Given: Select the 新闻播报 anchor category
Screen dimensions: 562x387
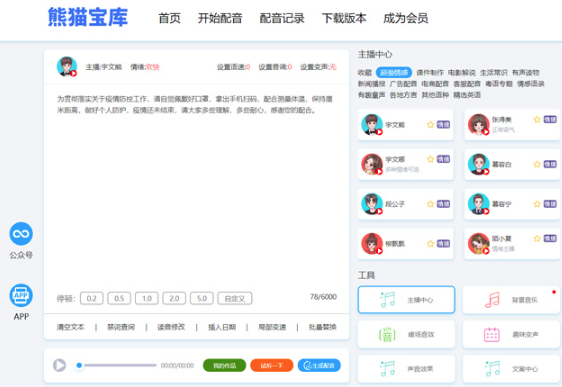Looking at the screenshot, I should [x=372, y=84].
